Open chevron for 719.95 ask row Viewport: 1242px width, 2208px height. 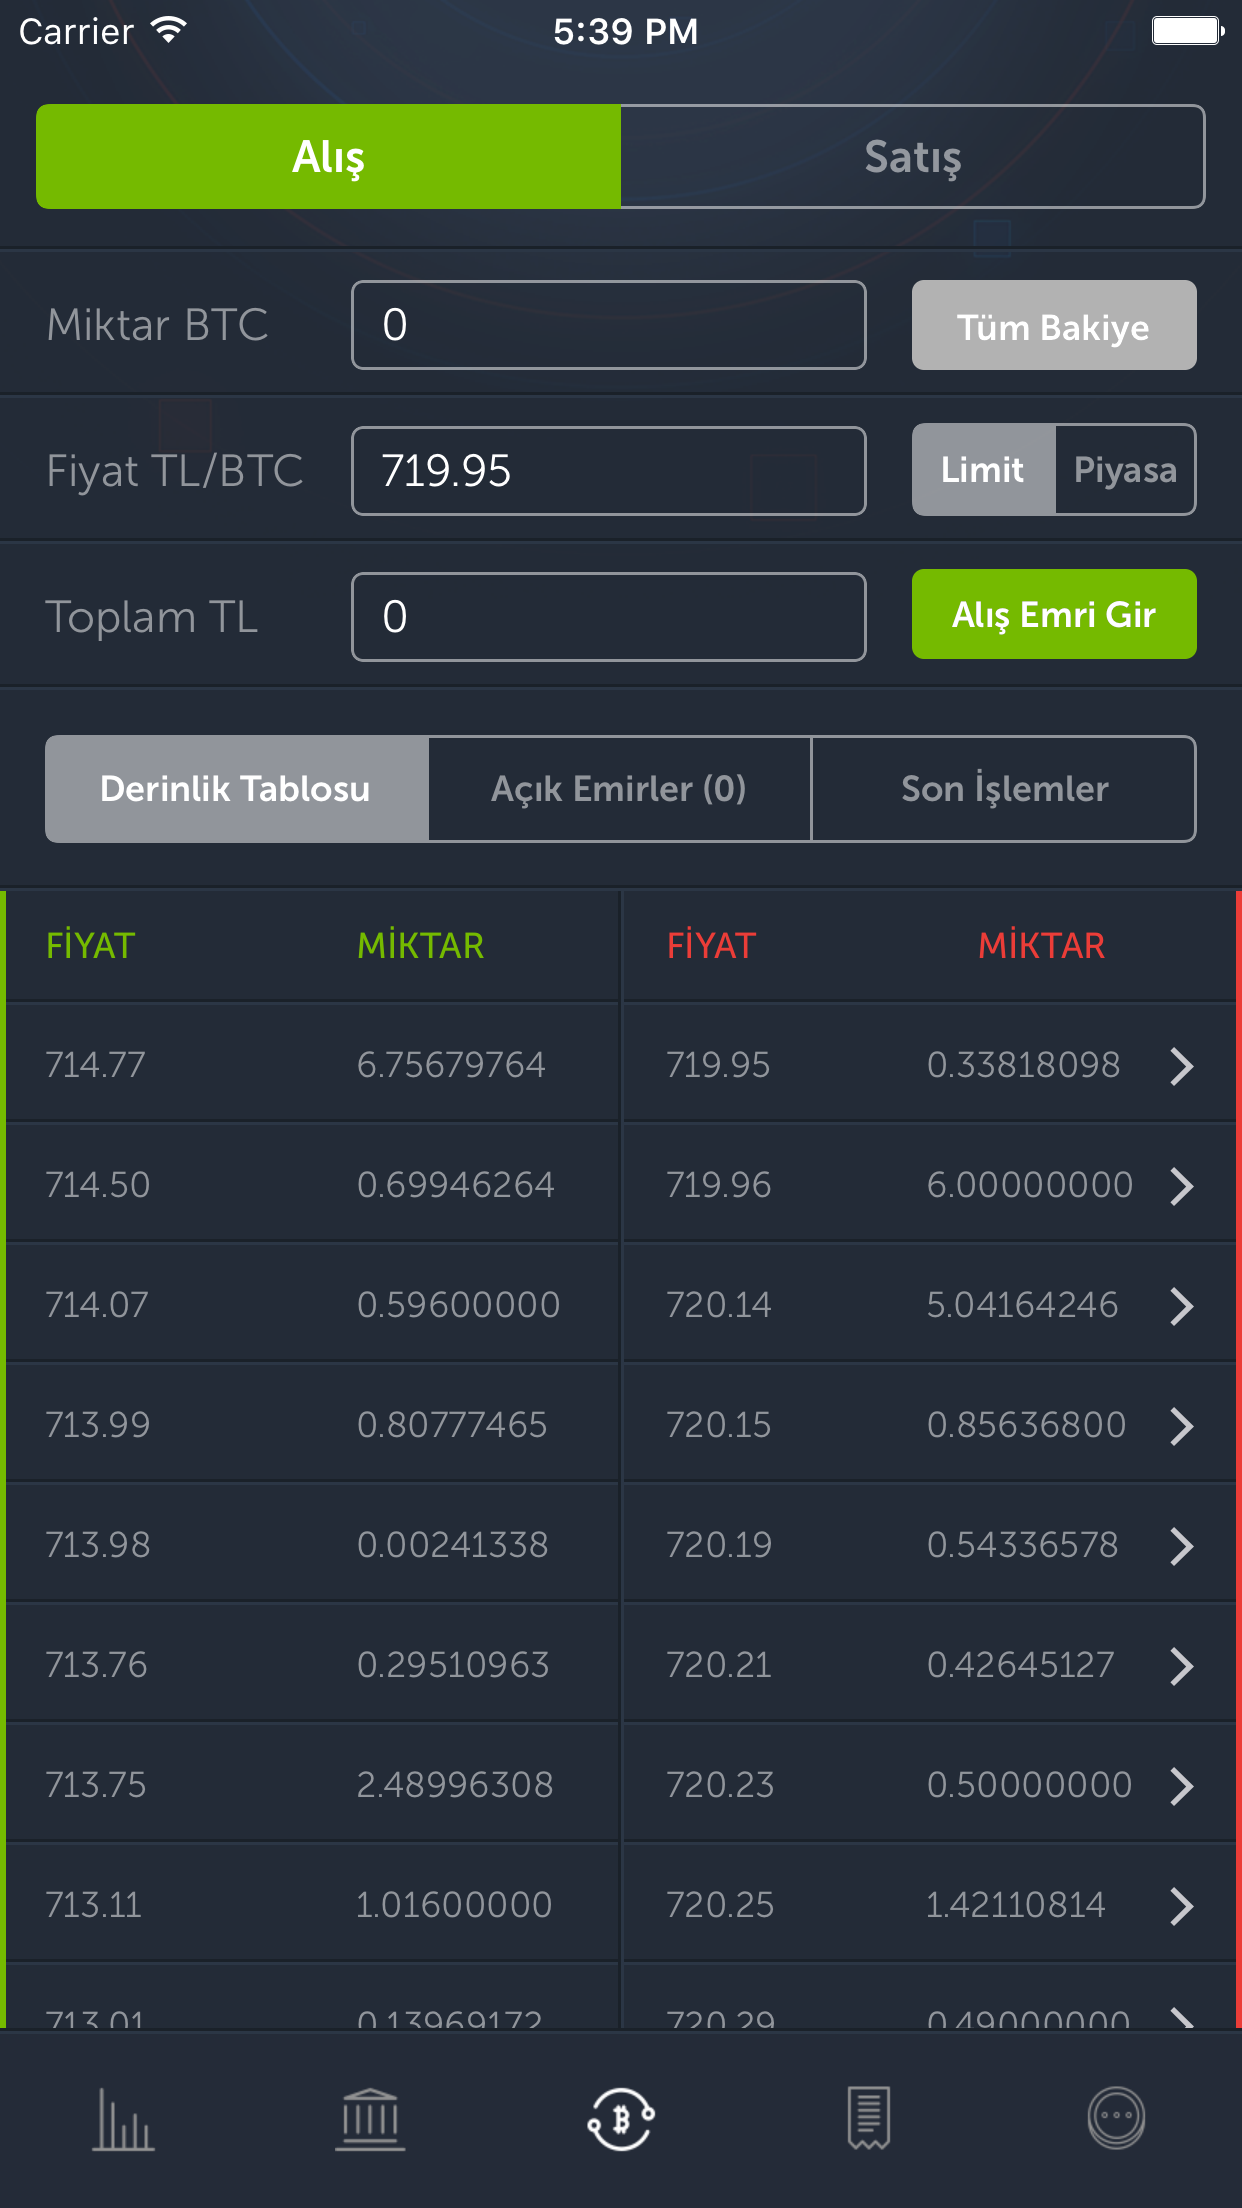1181,1066
